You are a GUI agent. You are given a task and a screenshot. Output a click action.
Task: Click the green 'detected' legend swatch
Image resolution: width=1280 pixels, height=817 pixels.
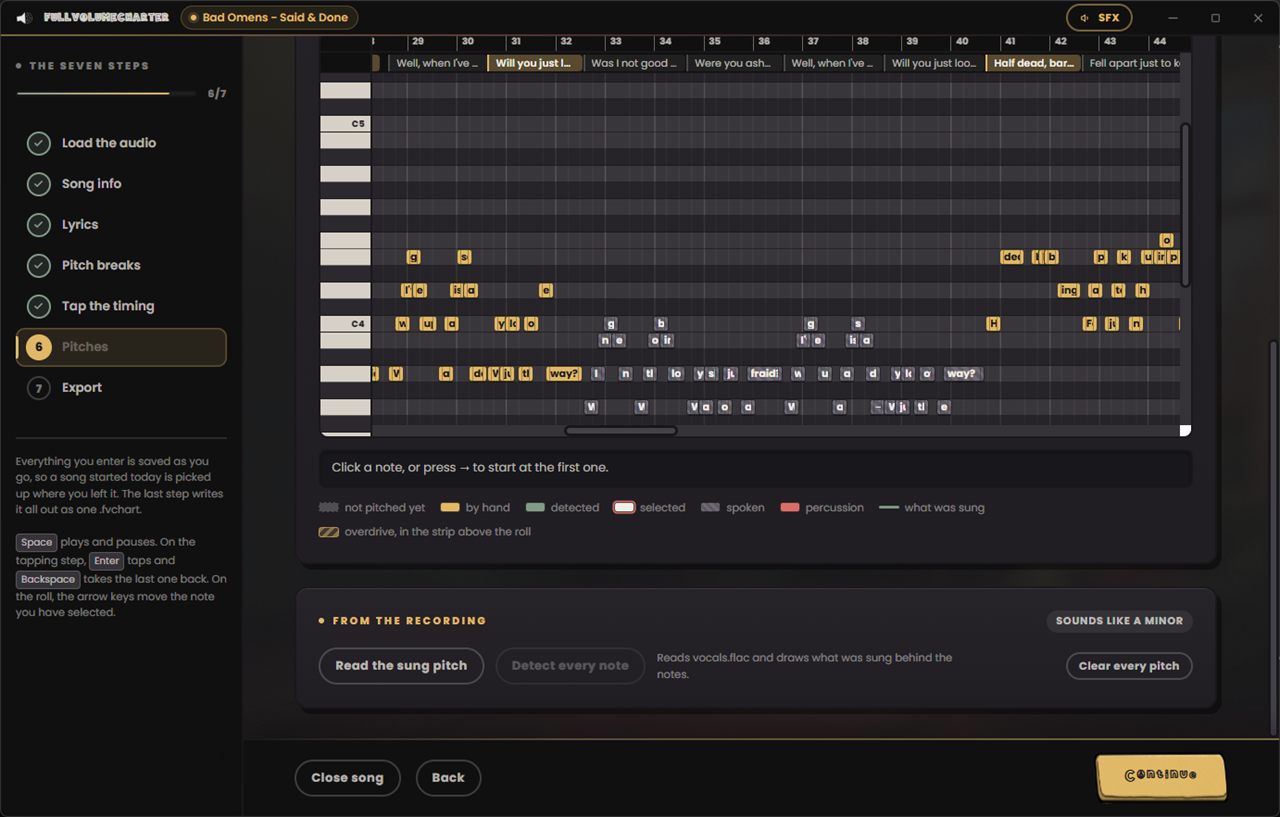[x=536, y=508]
